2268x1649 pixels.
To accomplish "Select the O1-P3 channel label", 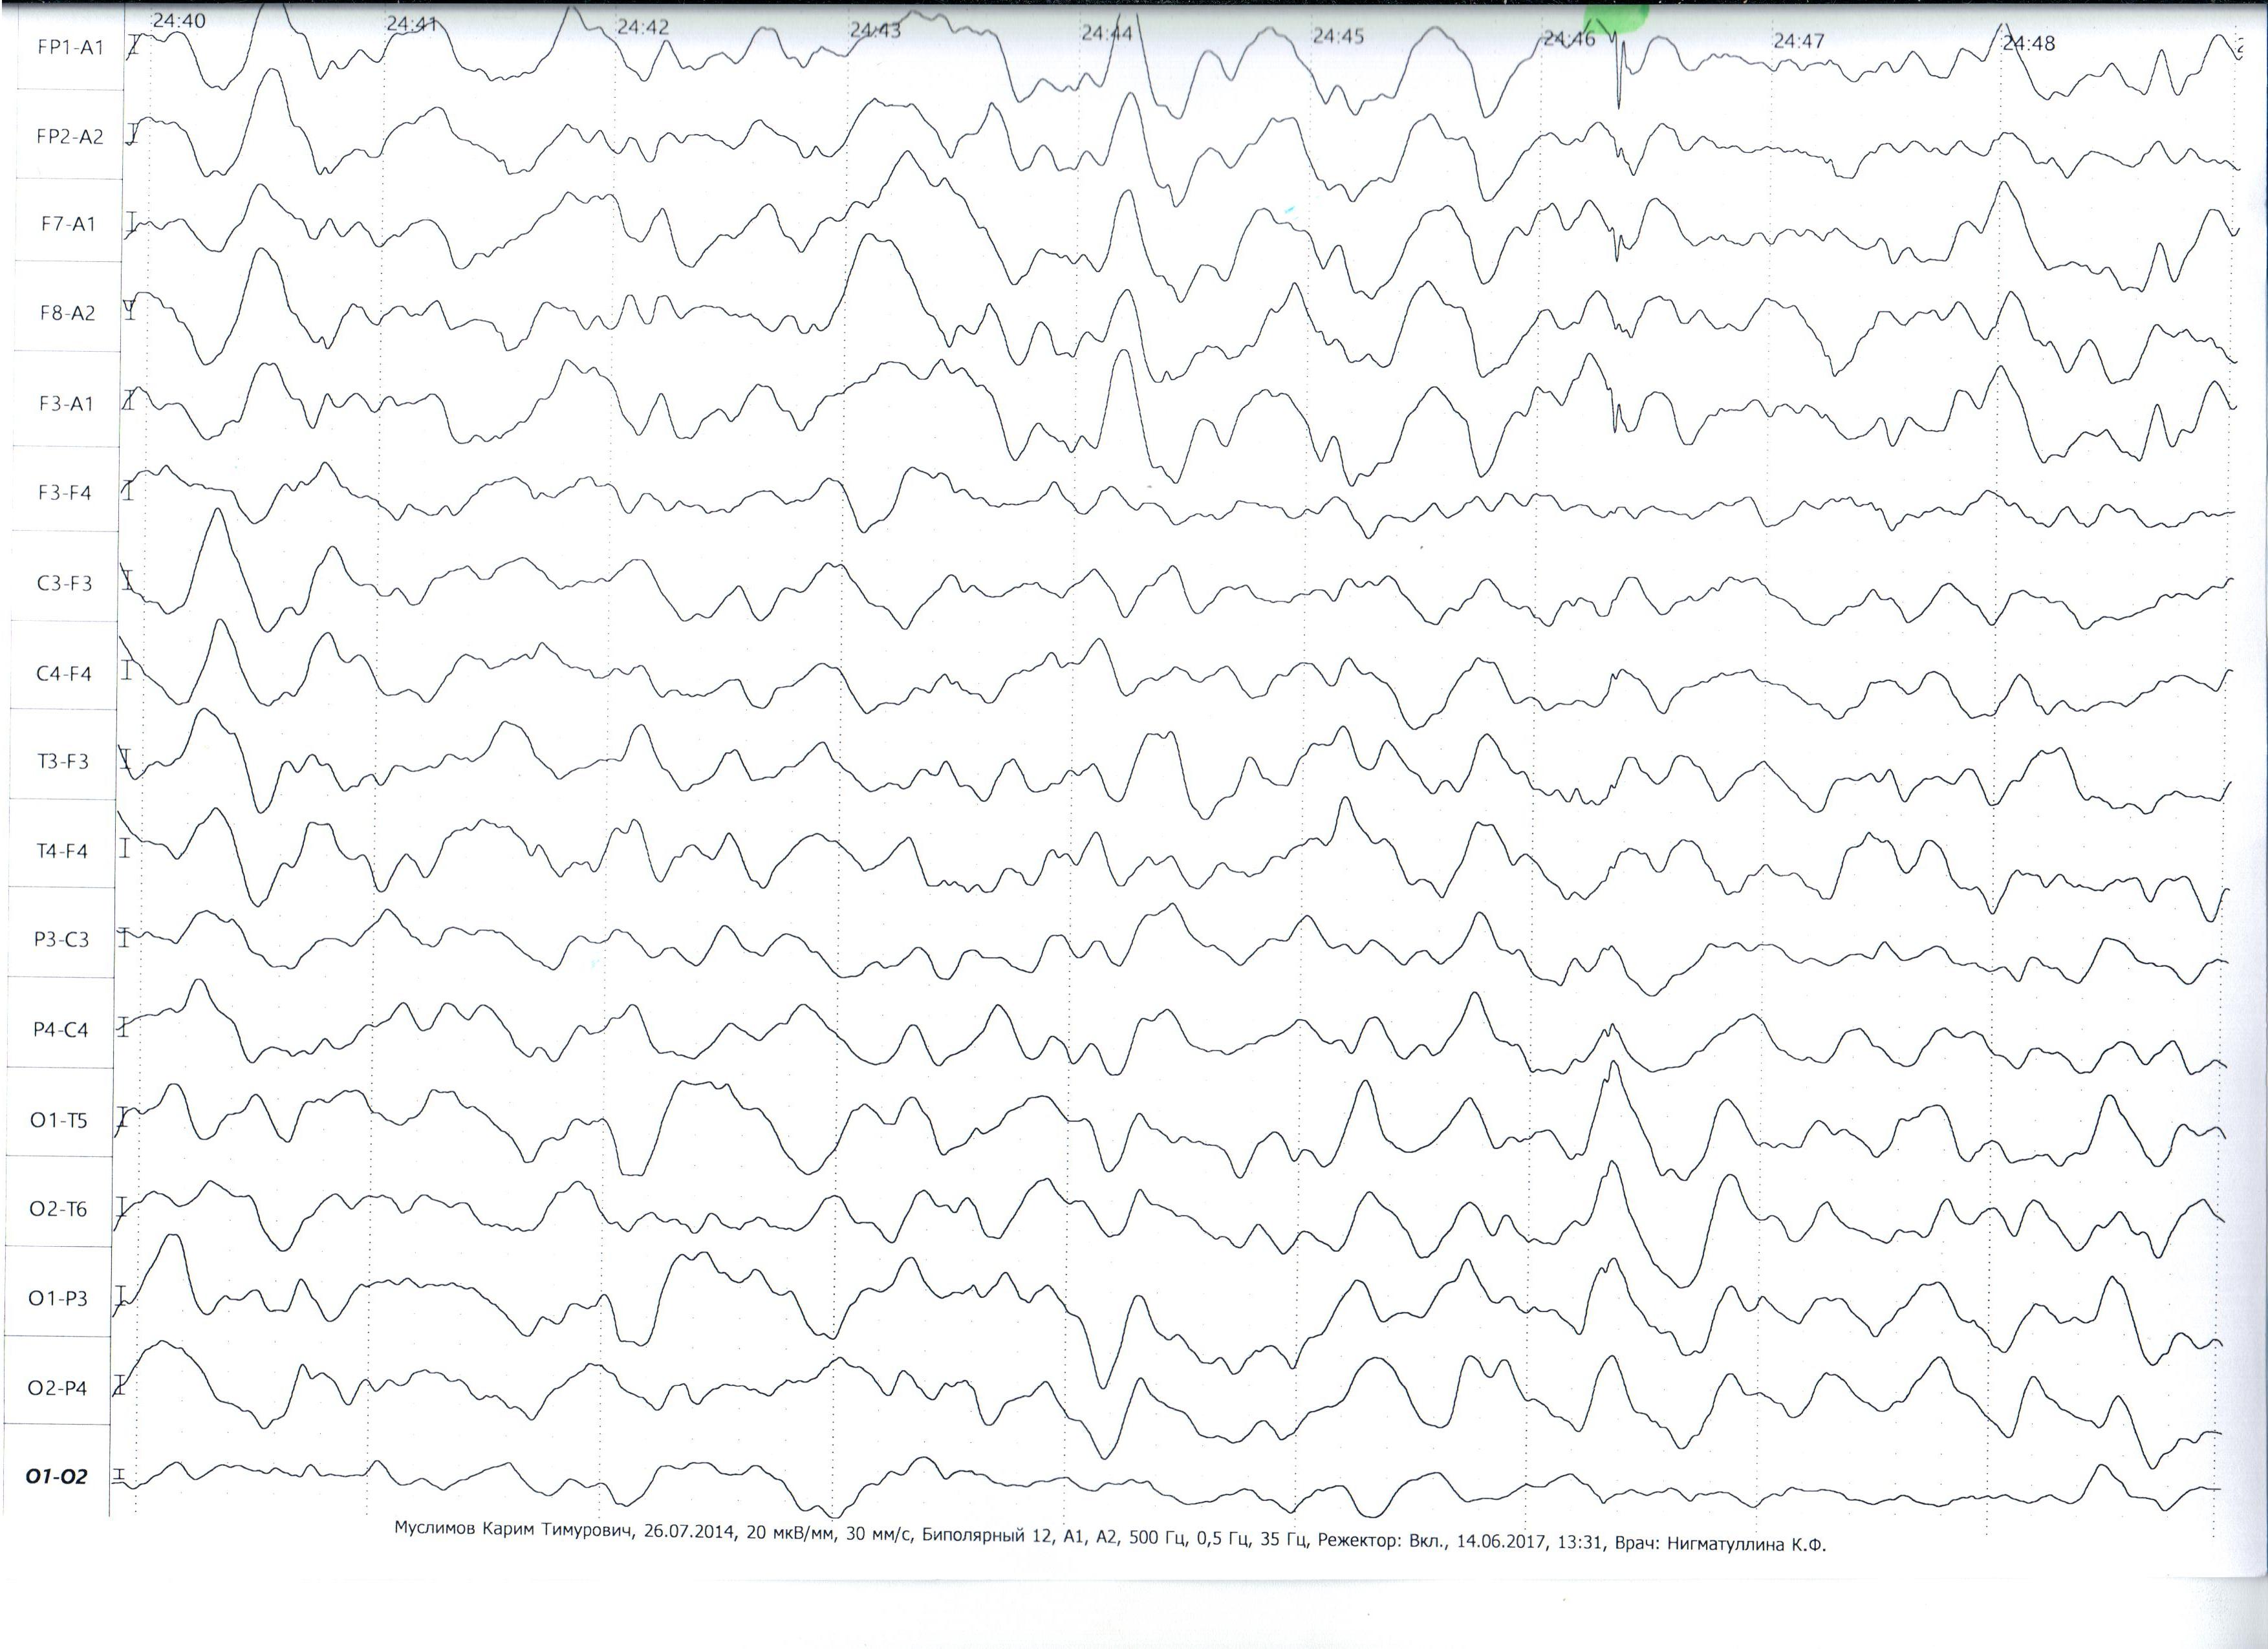I will click(x=57, y=1299).
